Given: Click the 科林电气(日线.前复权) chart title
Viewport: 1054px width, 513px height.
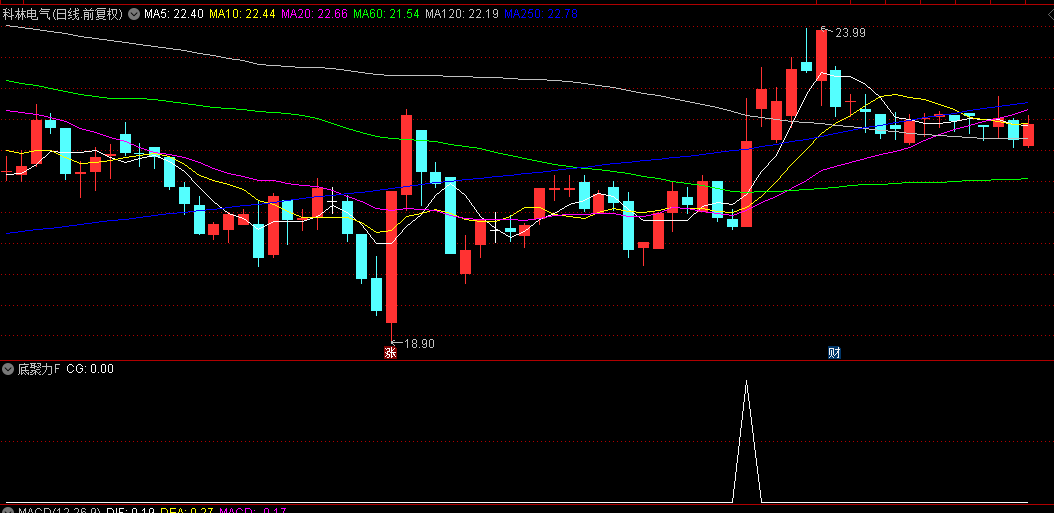Looking at the screenshot, I should (63, 13).
